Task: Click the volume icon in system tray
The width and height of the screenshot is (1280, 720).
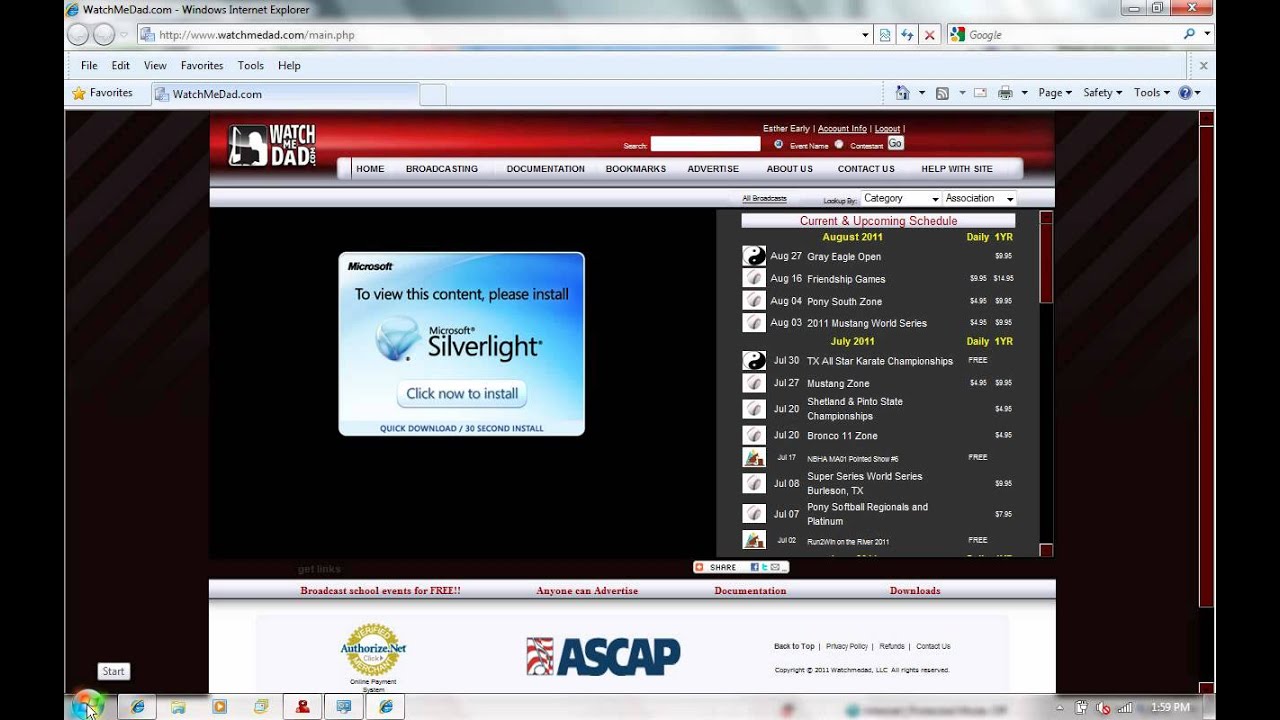Action: [x=1103, y=707]
